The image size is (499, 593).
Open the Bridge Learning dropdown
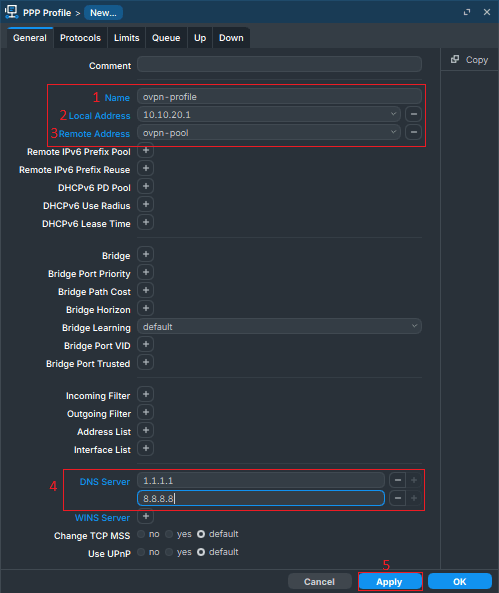[x=414, y=326]
